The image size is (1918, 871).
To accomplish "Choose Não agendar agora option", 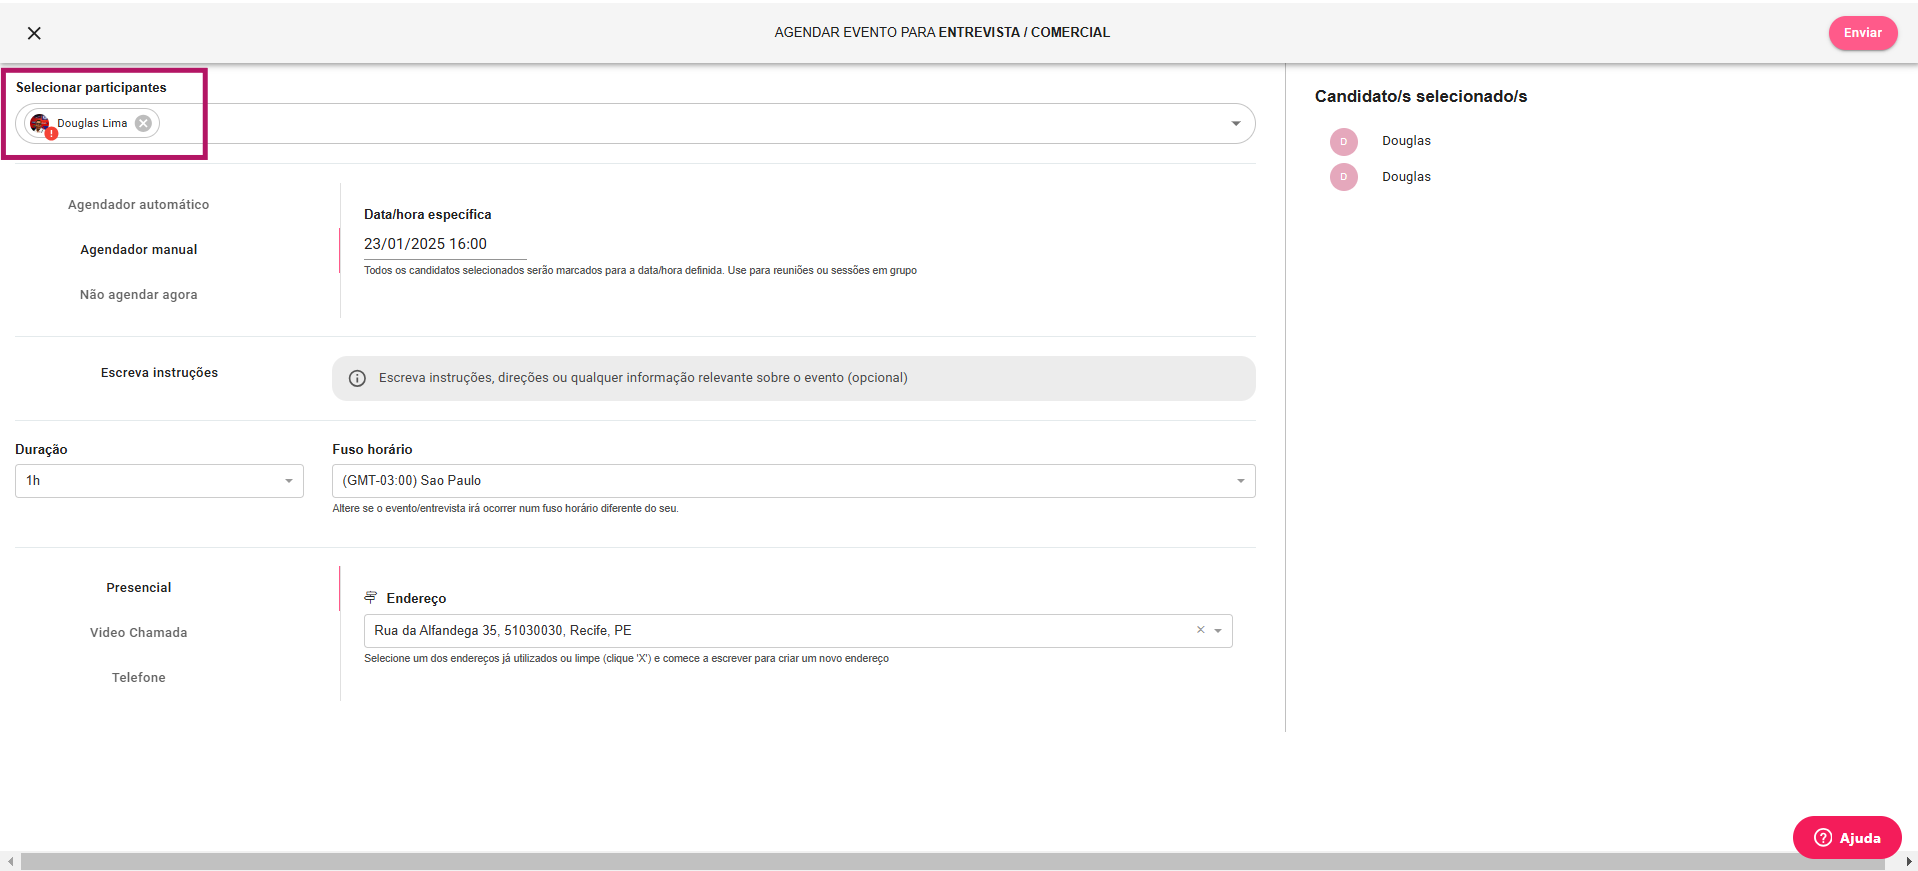I will pyautogui.click(x=139, y=295).
